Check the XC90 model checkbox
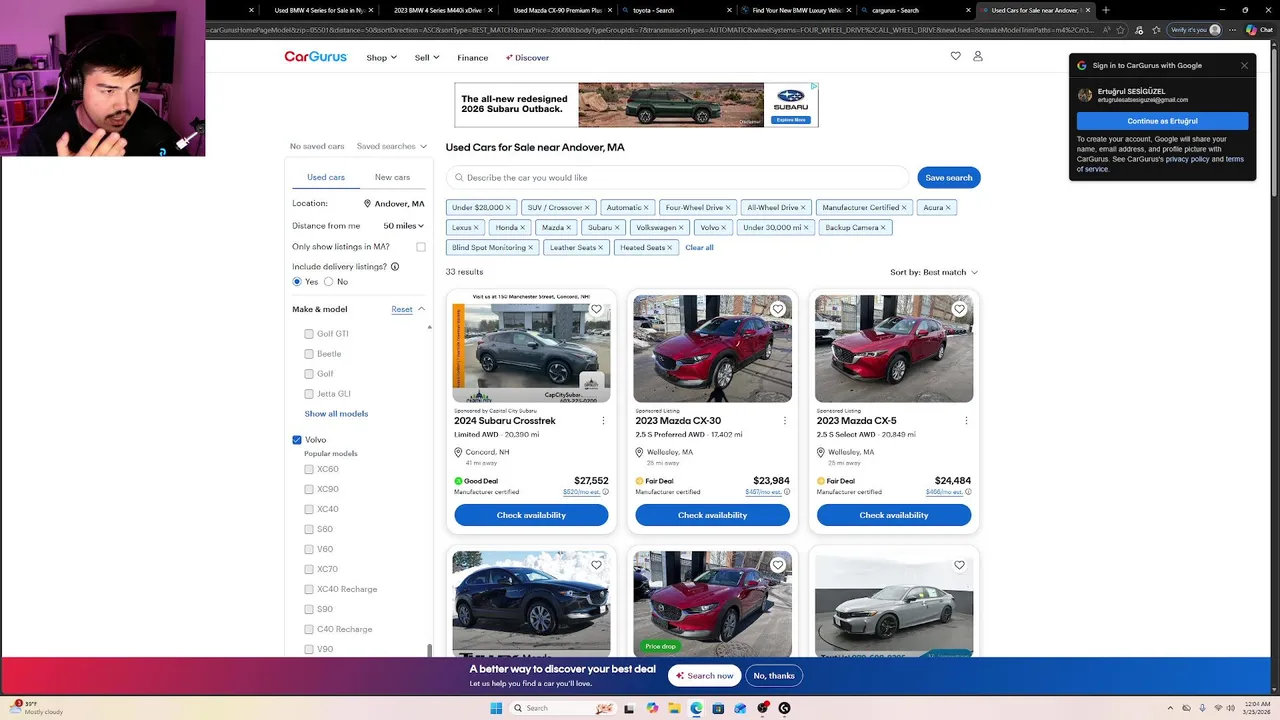The width and height of the screenshot is (1280, 720). coord(309,489)
